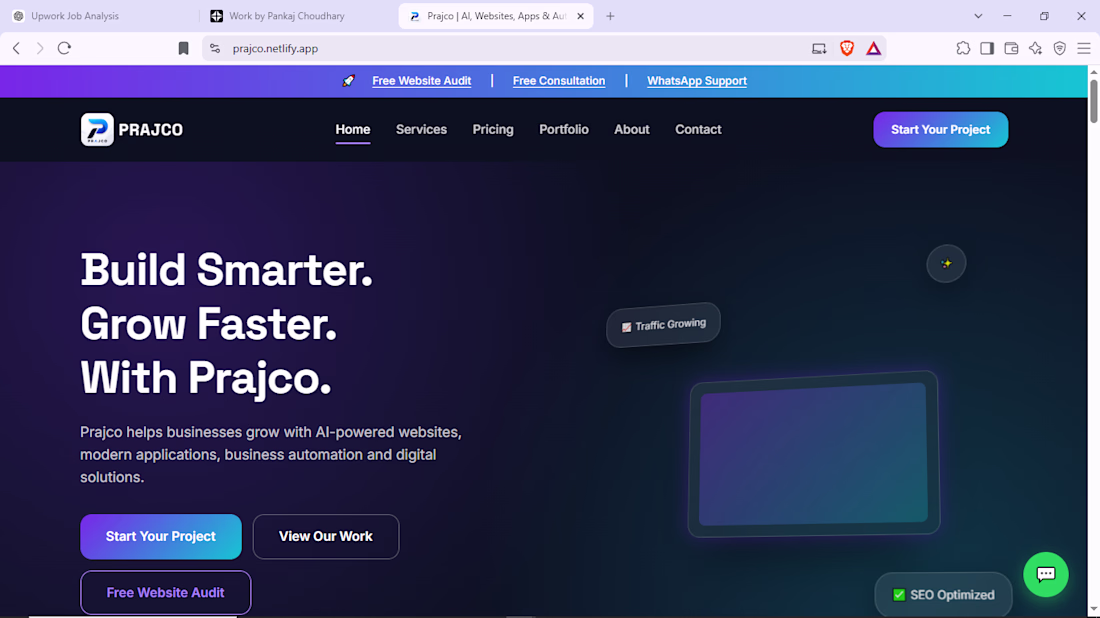Screen dimensions: 1100x618
Task: Open the WhatsApp Support link
Action: tap(697, 81)
